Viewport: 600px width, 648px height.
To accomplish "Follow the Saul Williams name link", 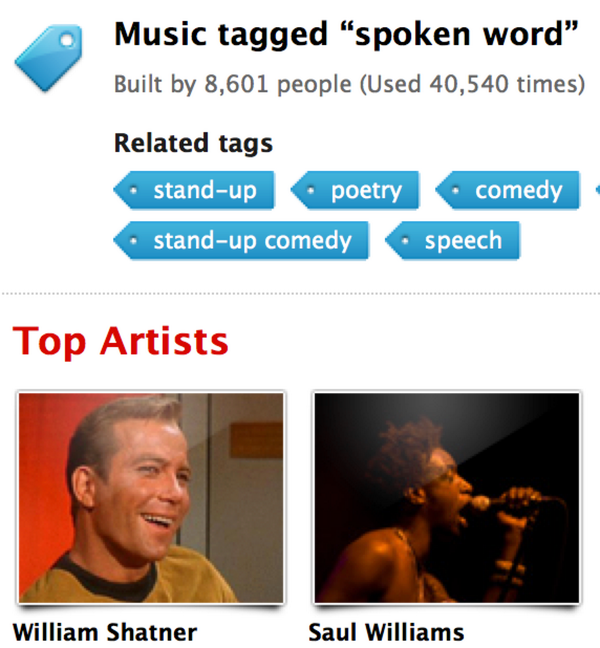I will 386,632.
